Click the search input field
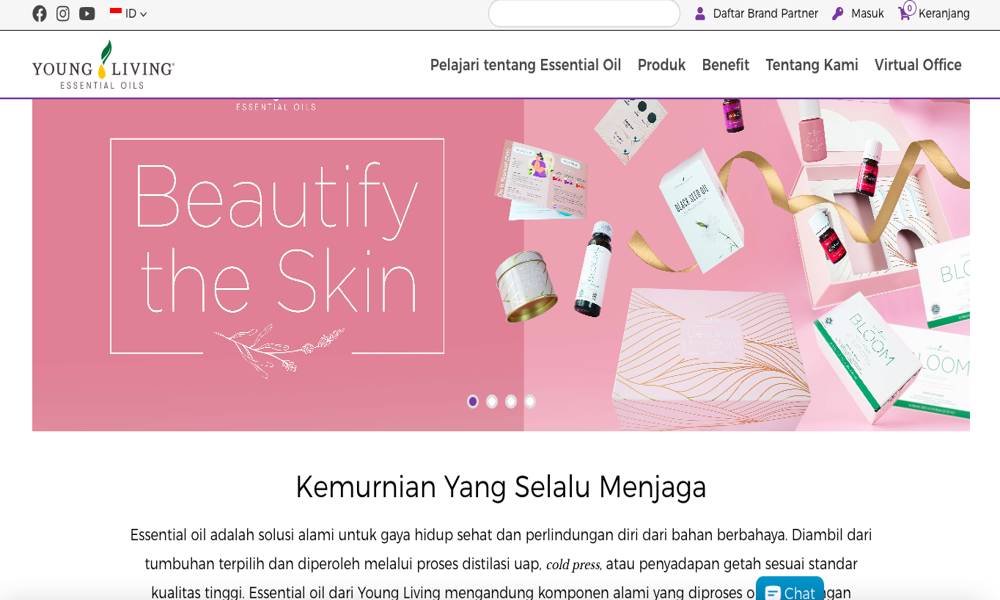Screen dimensions: 1000x600 pyautogui.click(x=584, y=13)
